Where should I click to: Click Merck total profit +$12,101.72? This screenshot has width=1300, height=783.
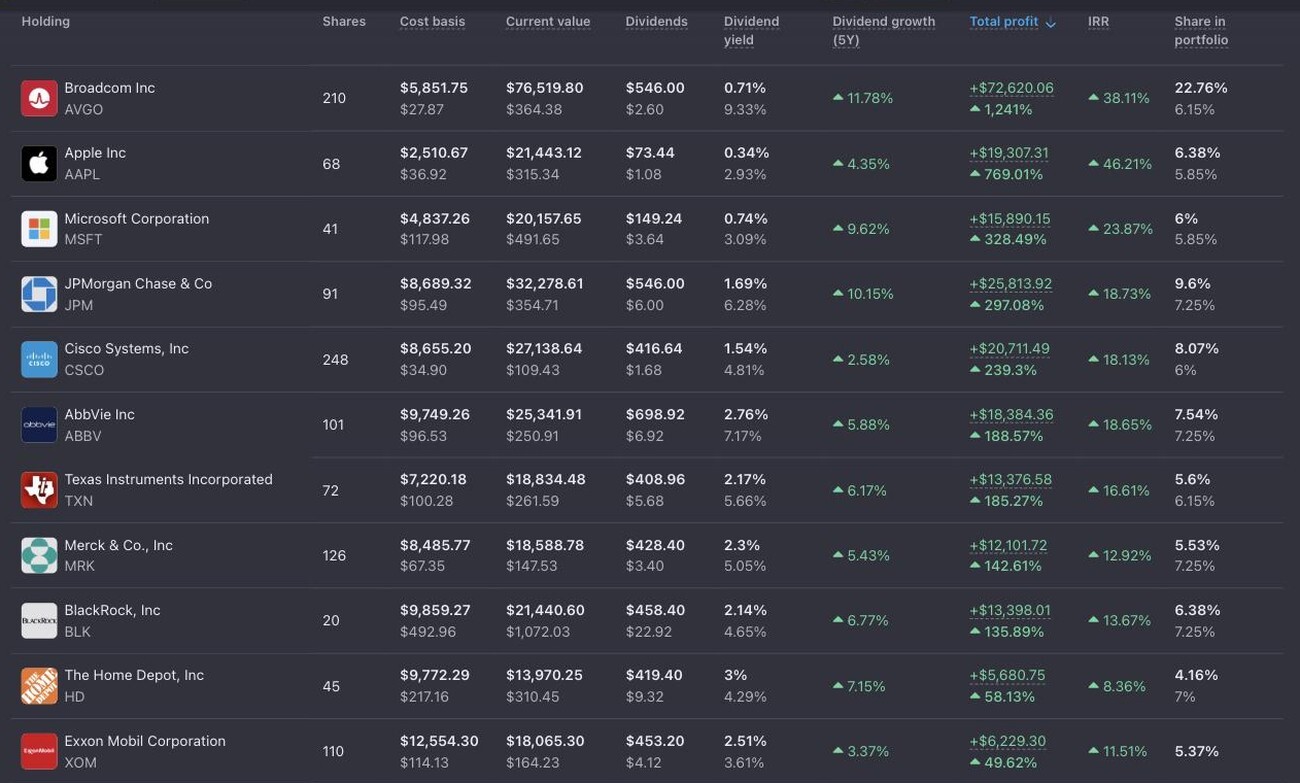click(x=1008, y=546)
